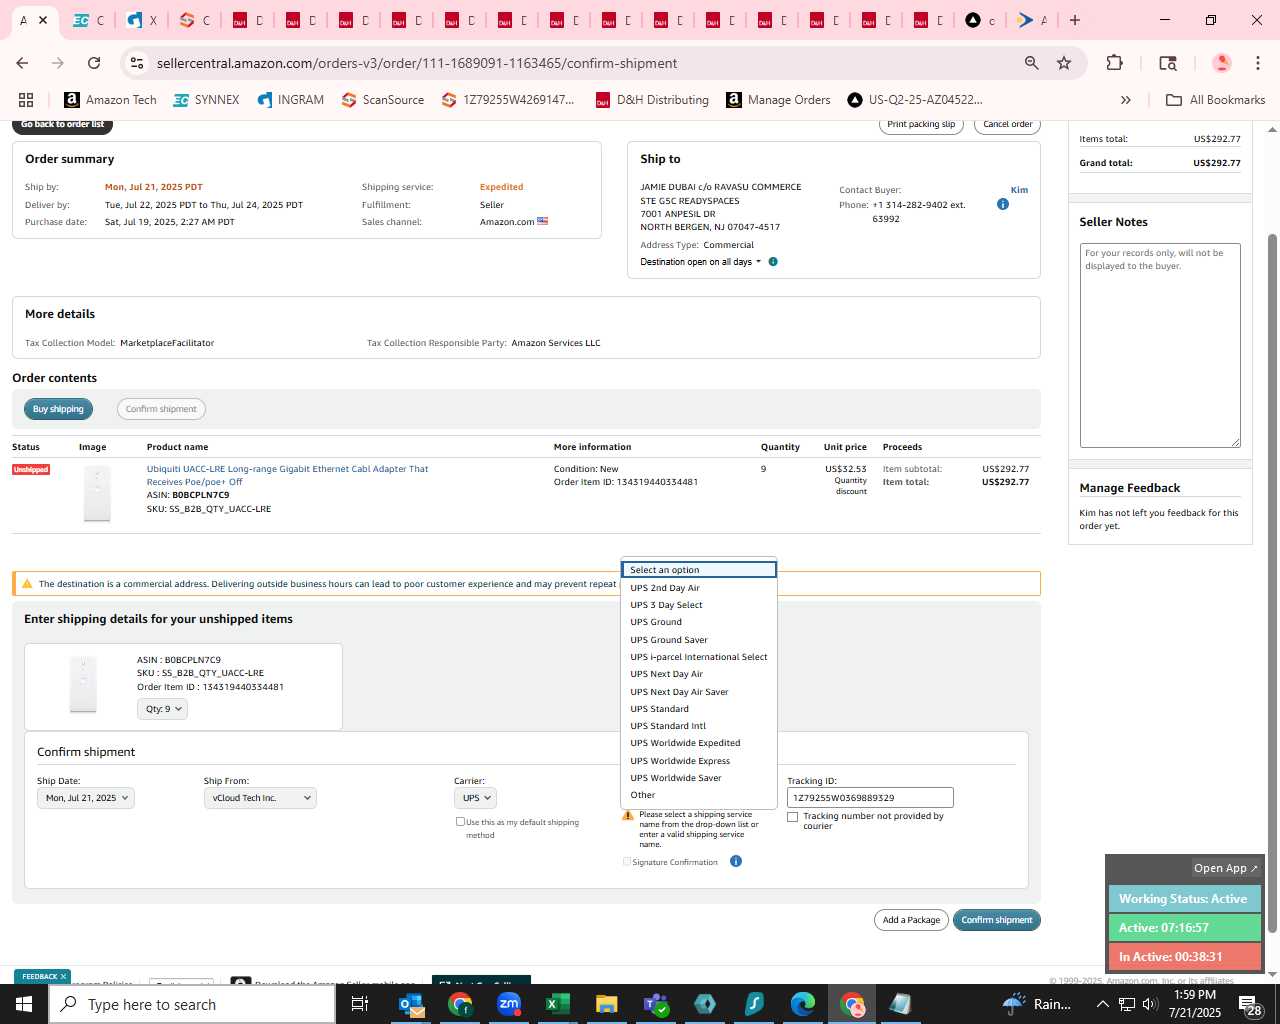Select the Buy shipping tab

tap(58, 409)
